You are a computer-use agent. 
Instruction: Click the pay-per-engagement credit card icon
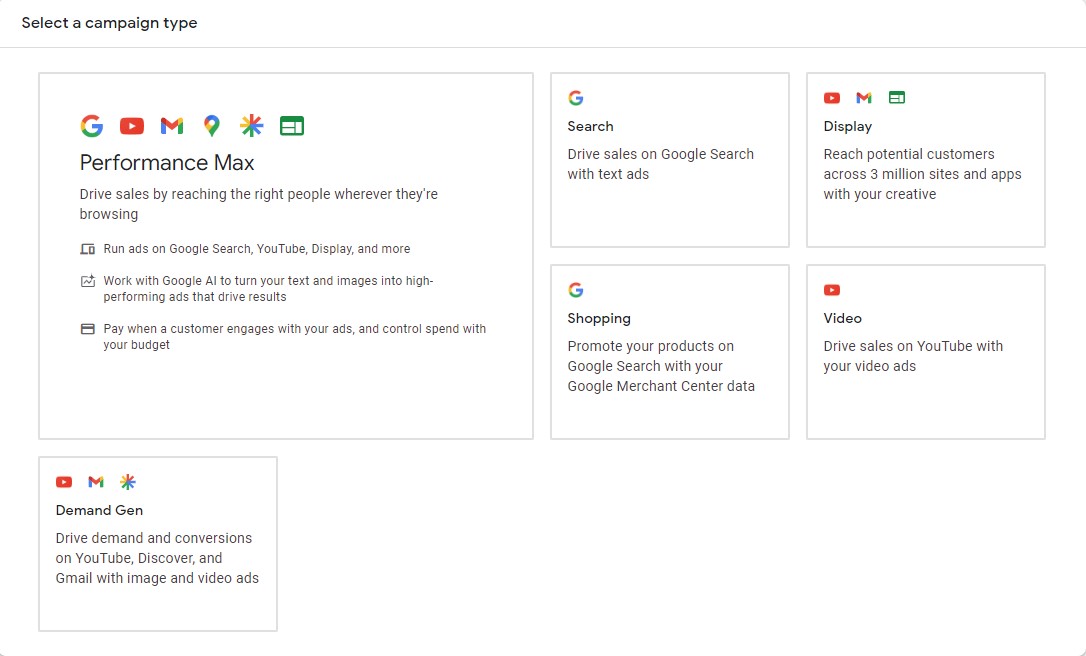[88, 329]
